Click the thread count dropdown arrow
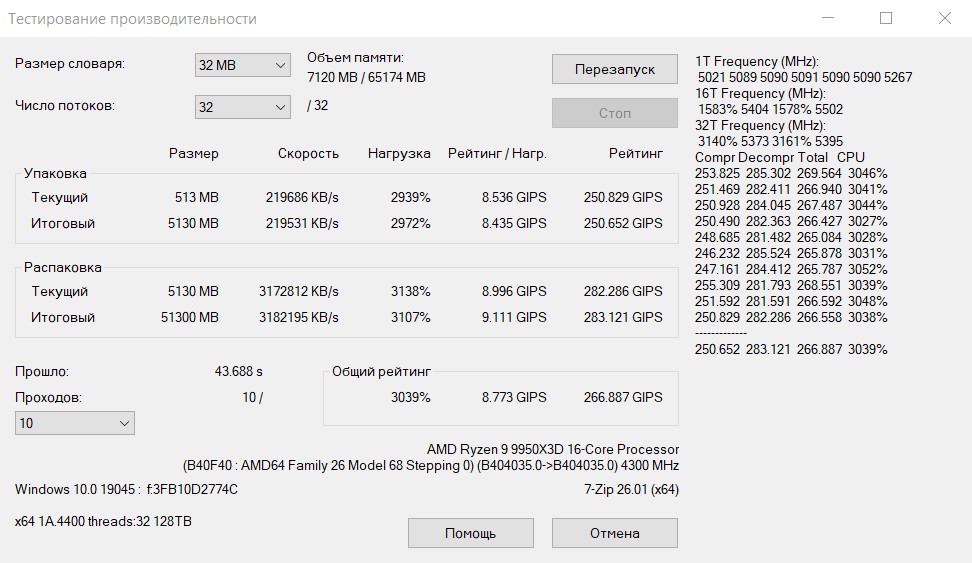972x563 pixels. tap(280, 107)
